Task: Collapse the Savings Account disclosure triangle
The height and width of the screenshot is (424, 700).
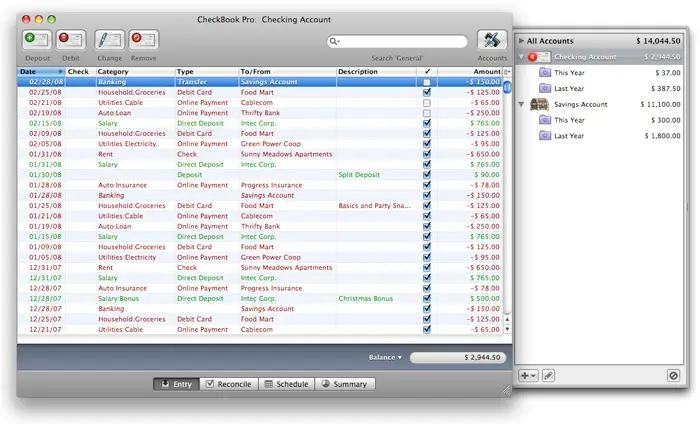Action: pyautogui.click(x=521, y=104)
